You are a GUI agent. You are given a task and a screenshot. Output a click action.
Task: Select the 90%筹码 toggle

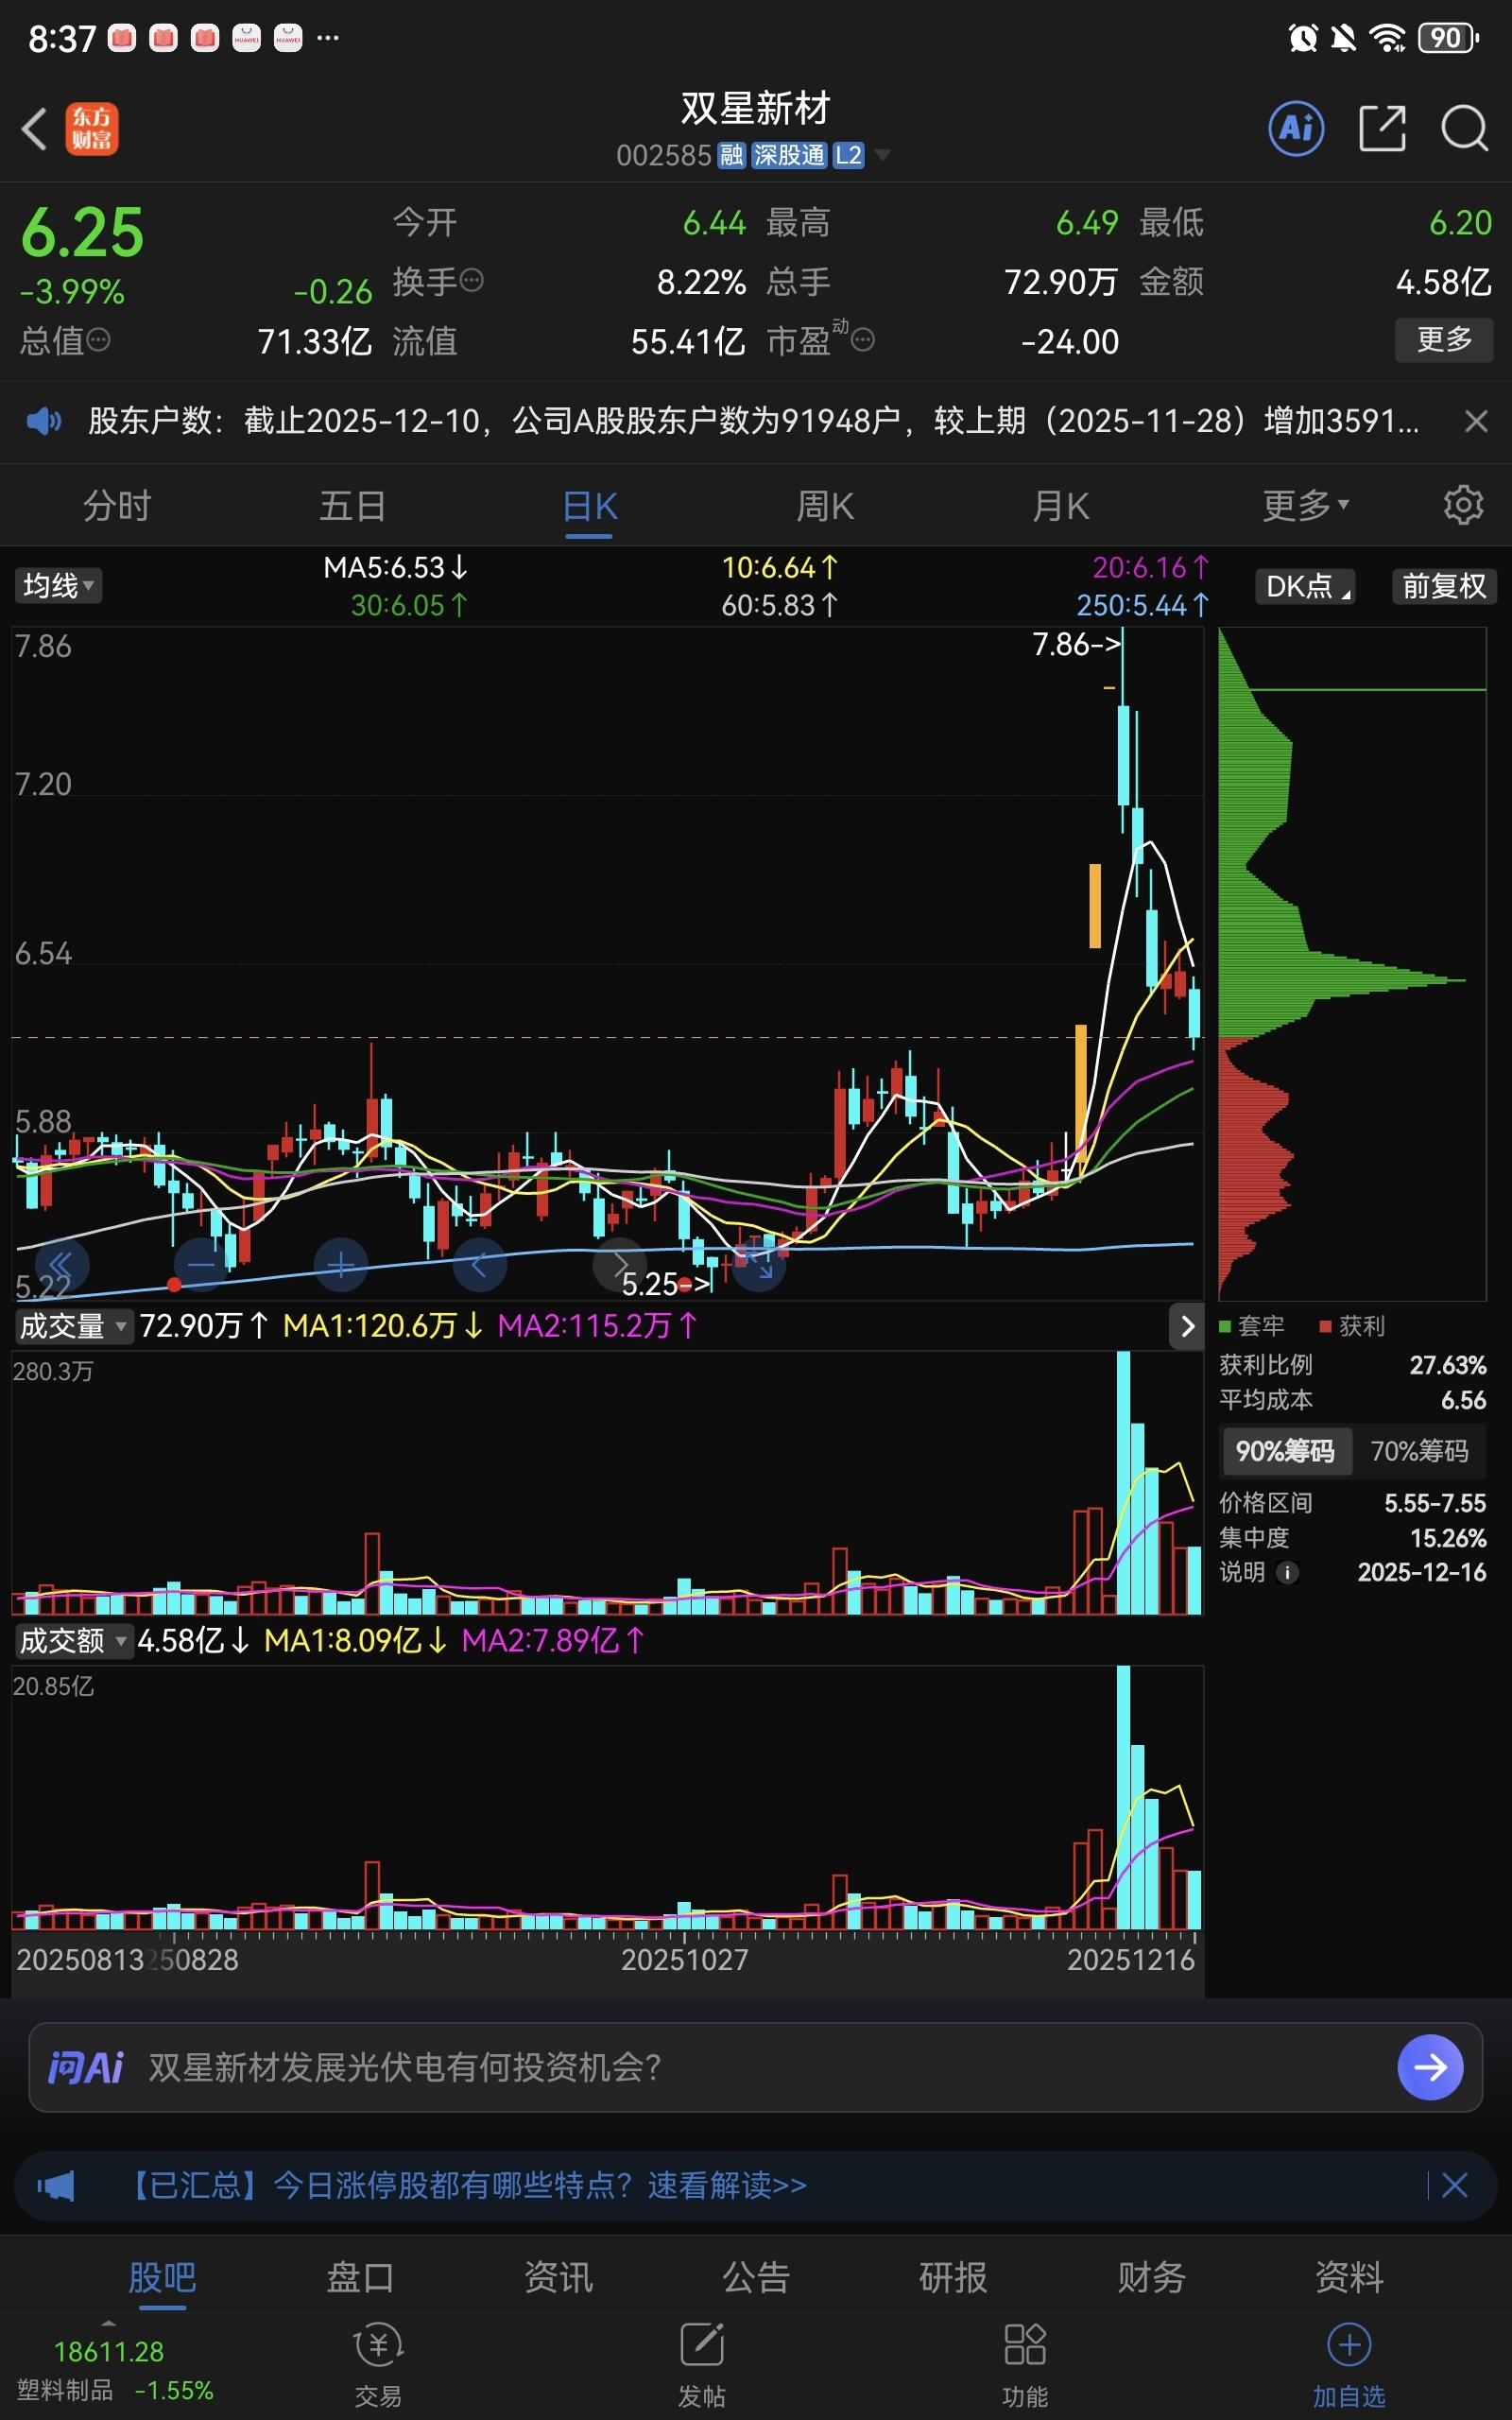(x=1285, y=1451)
